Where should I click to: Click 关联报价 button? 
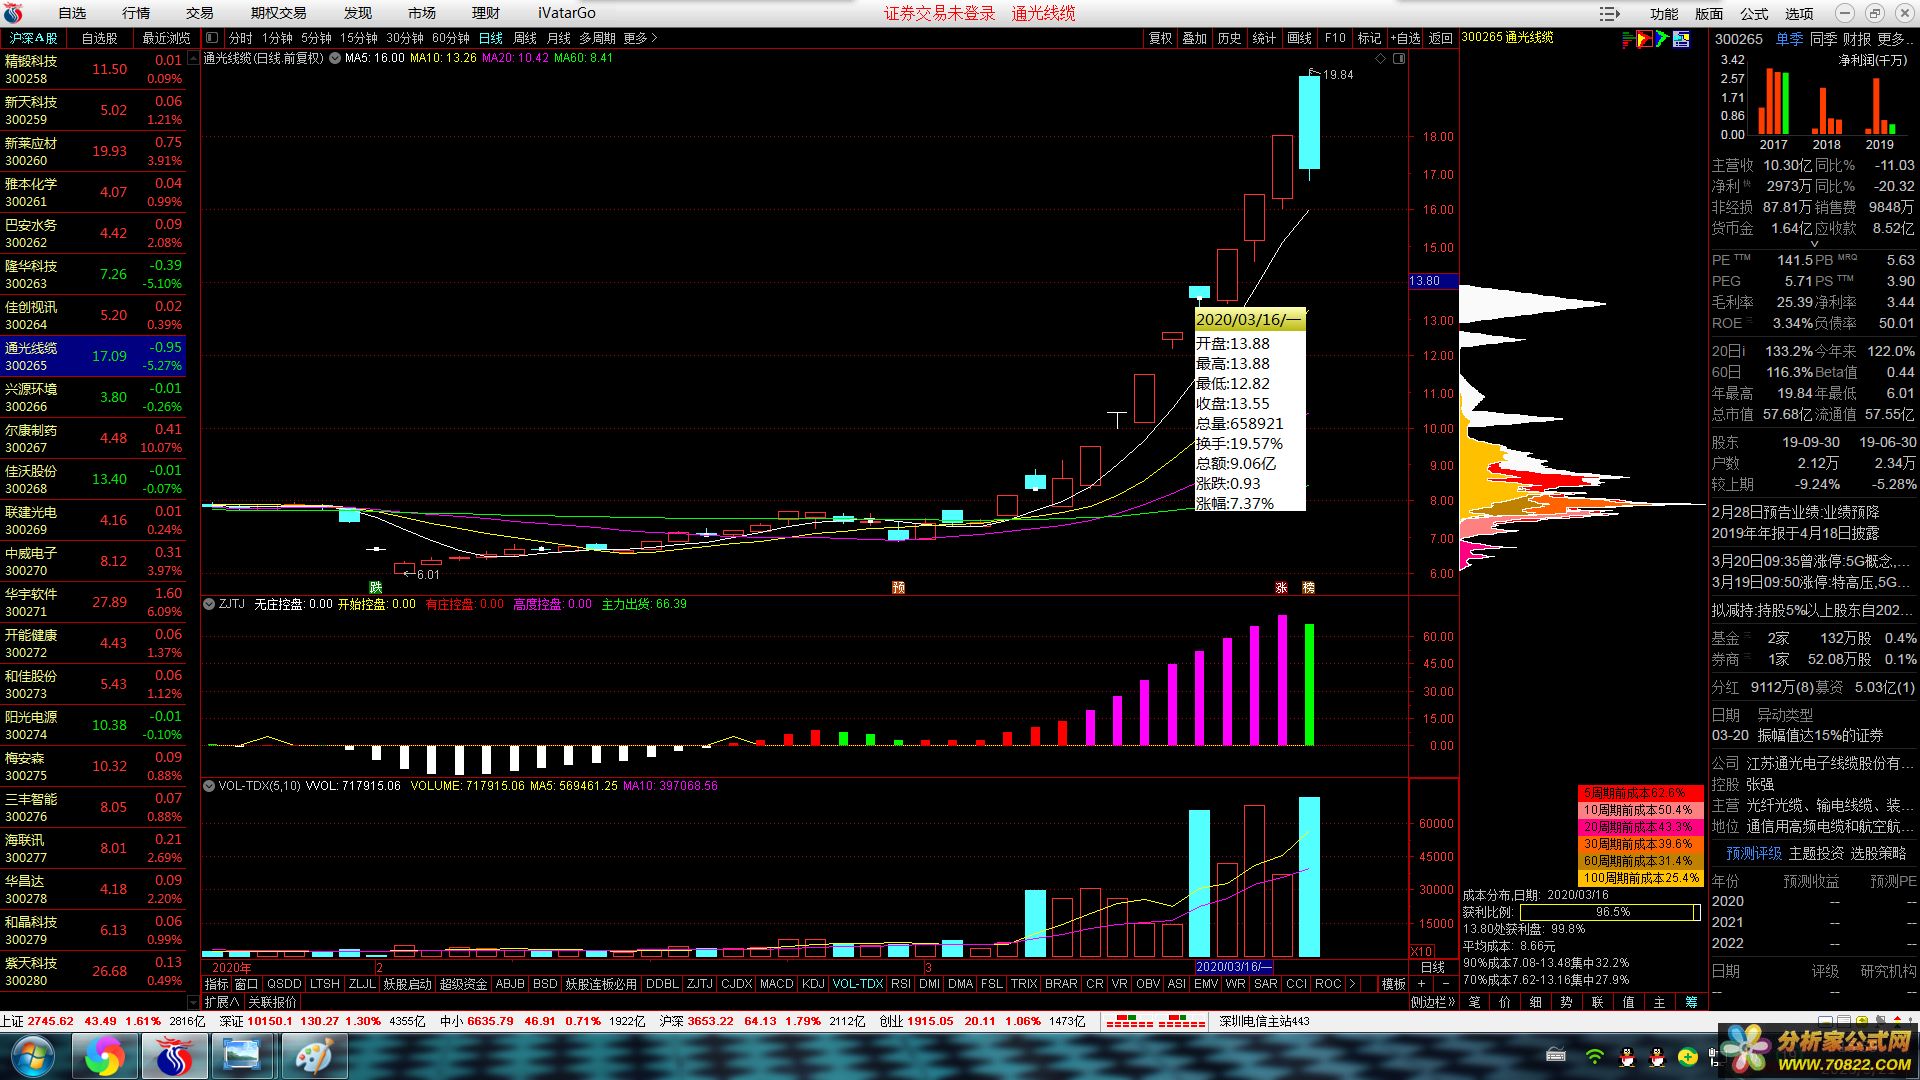click(x=272, y=1001)
